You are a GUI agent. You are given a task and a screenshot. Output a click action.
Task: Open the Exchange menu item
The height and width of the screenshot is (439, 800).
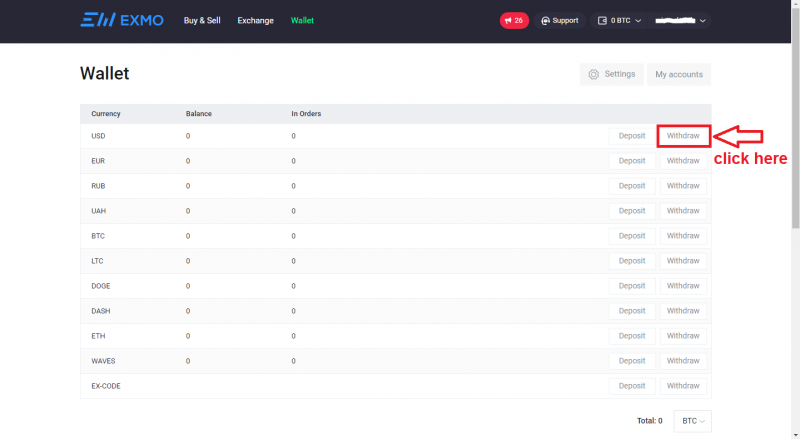coord(255,20)
